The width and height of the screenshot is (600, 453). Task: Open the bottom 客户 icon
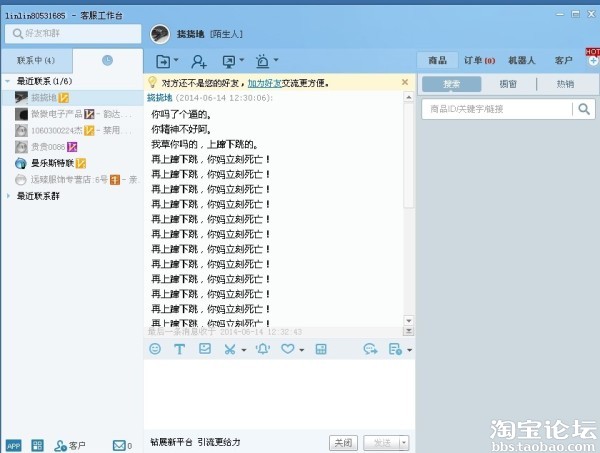pyautogui.click(x=70, y=445)
